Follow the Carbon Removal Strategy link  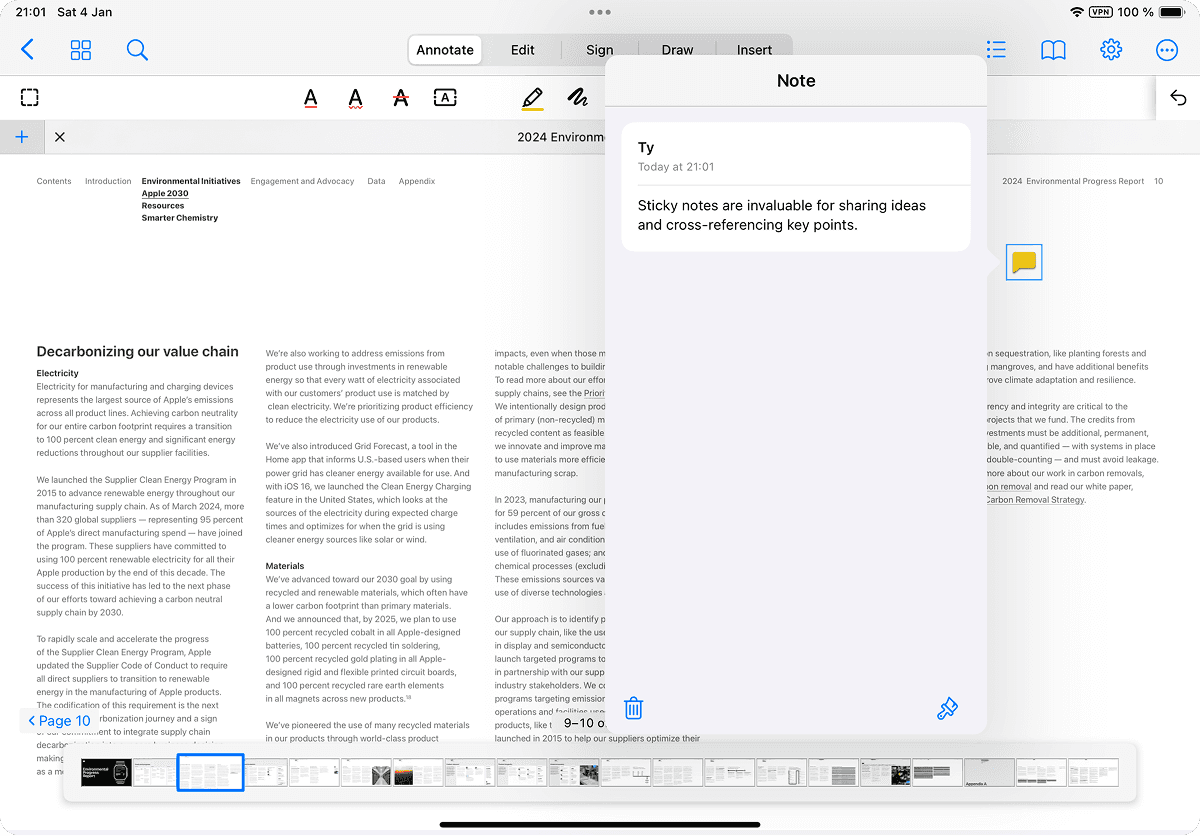point(1036,499)
